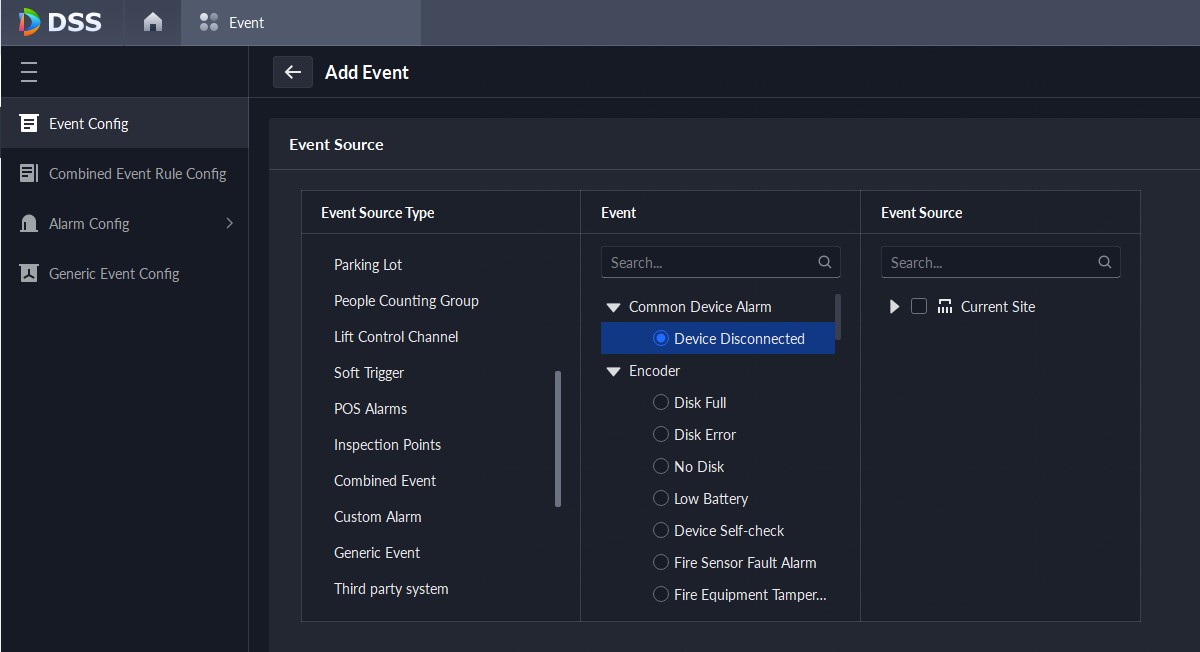Expand the Current Site tree

[895, 306]
